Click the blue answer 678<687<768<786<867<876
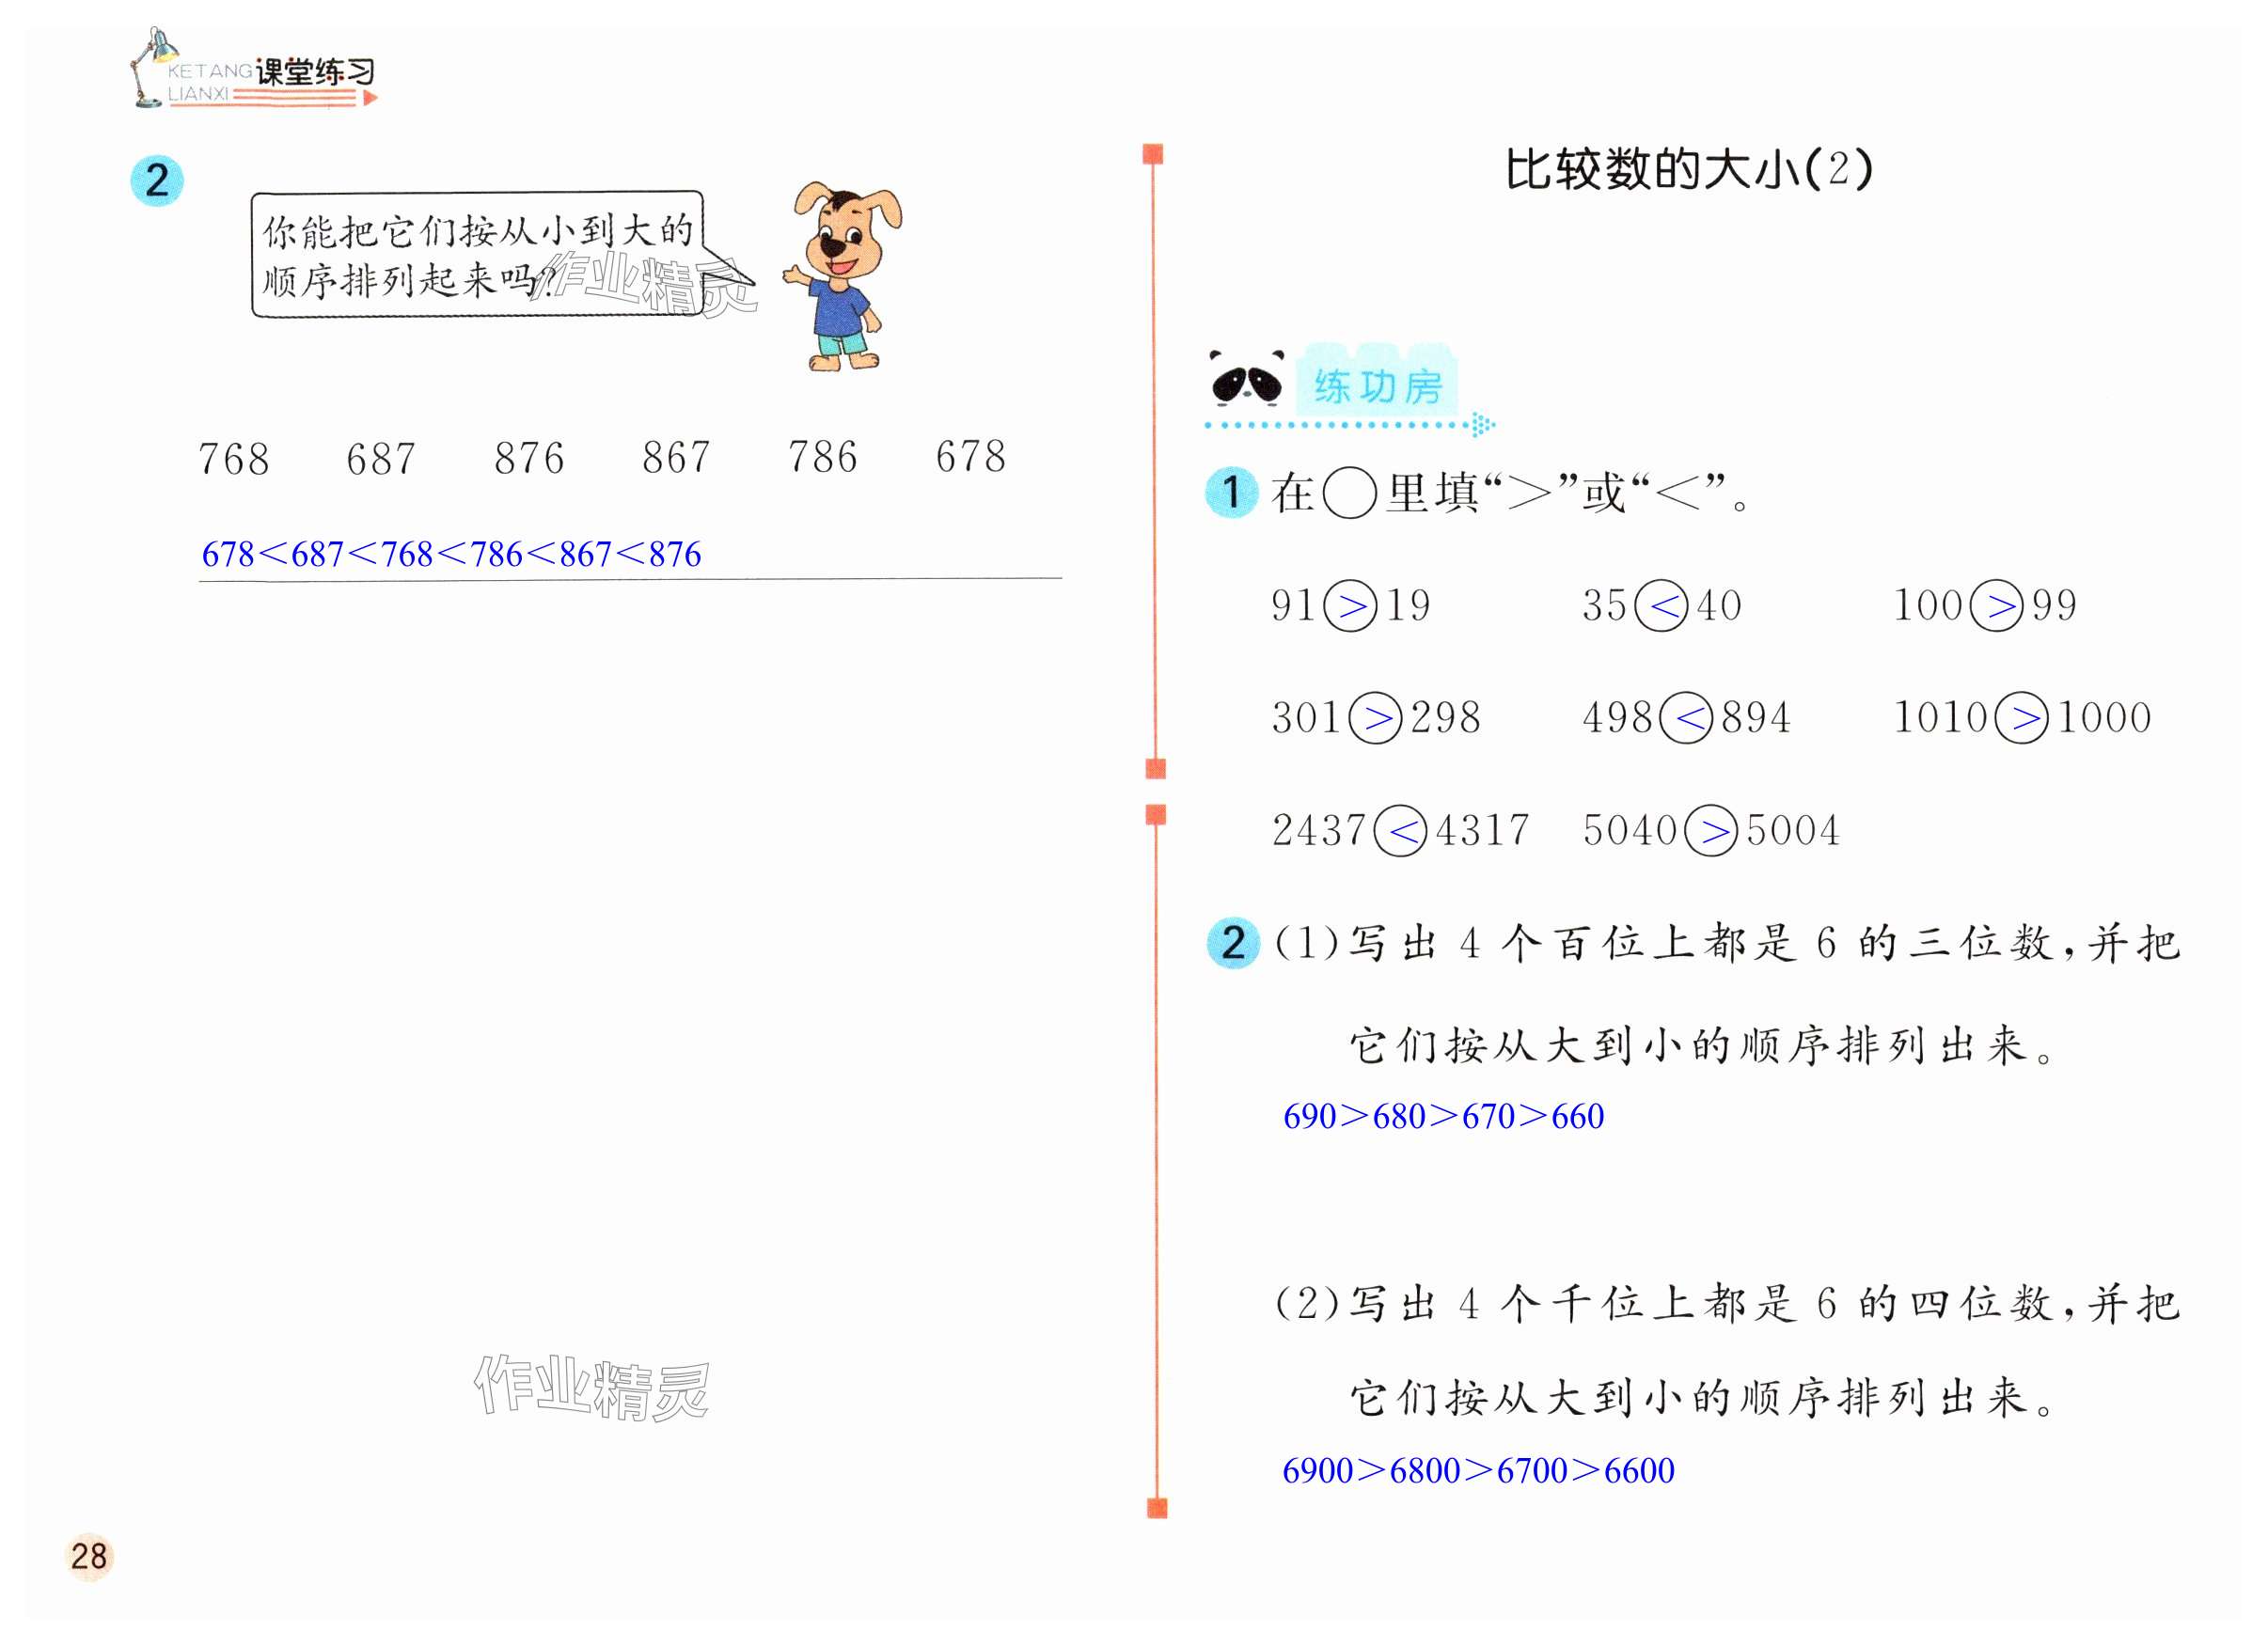 [x=451, y=554]
